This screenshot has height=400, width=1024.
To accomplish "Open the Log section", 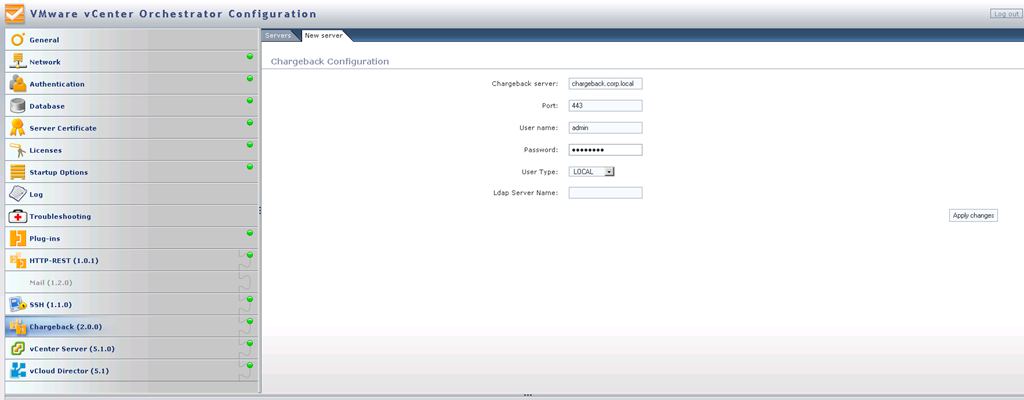I will [x=131, y=194].
